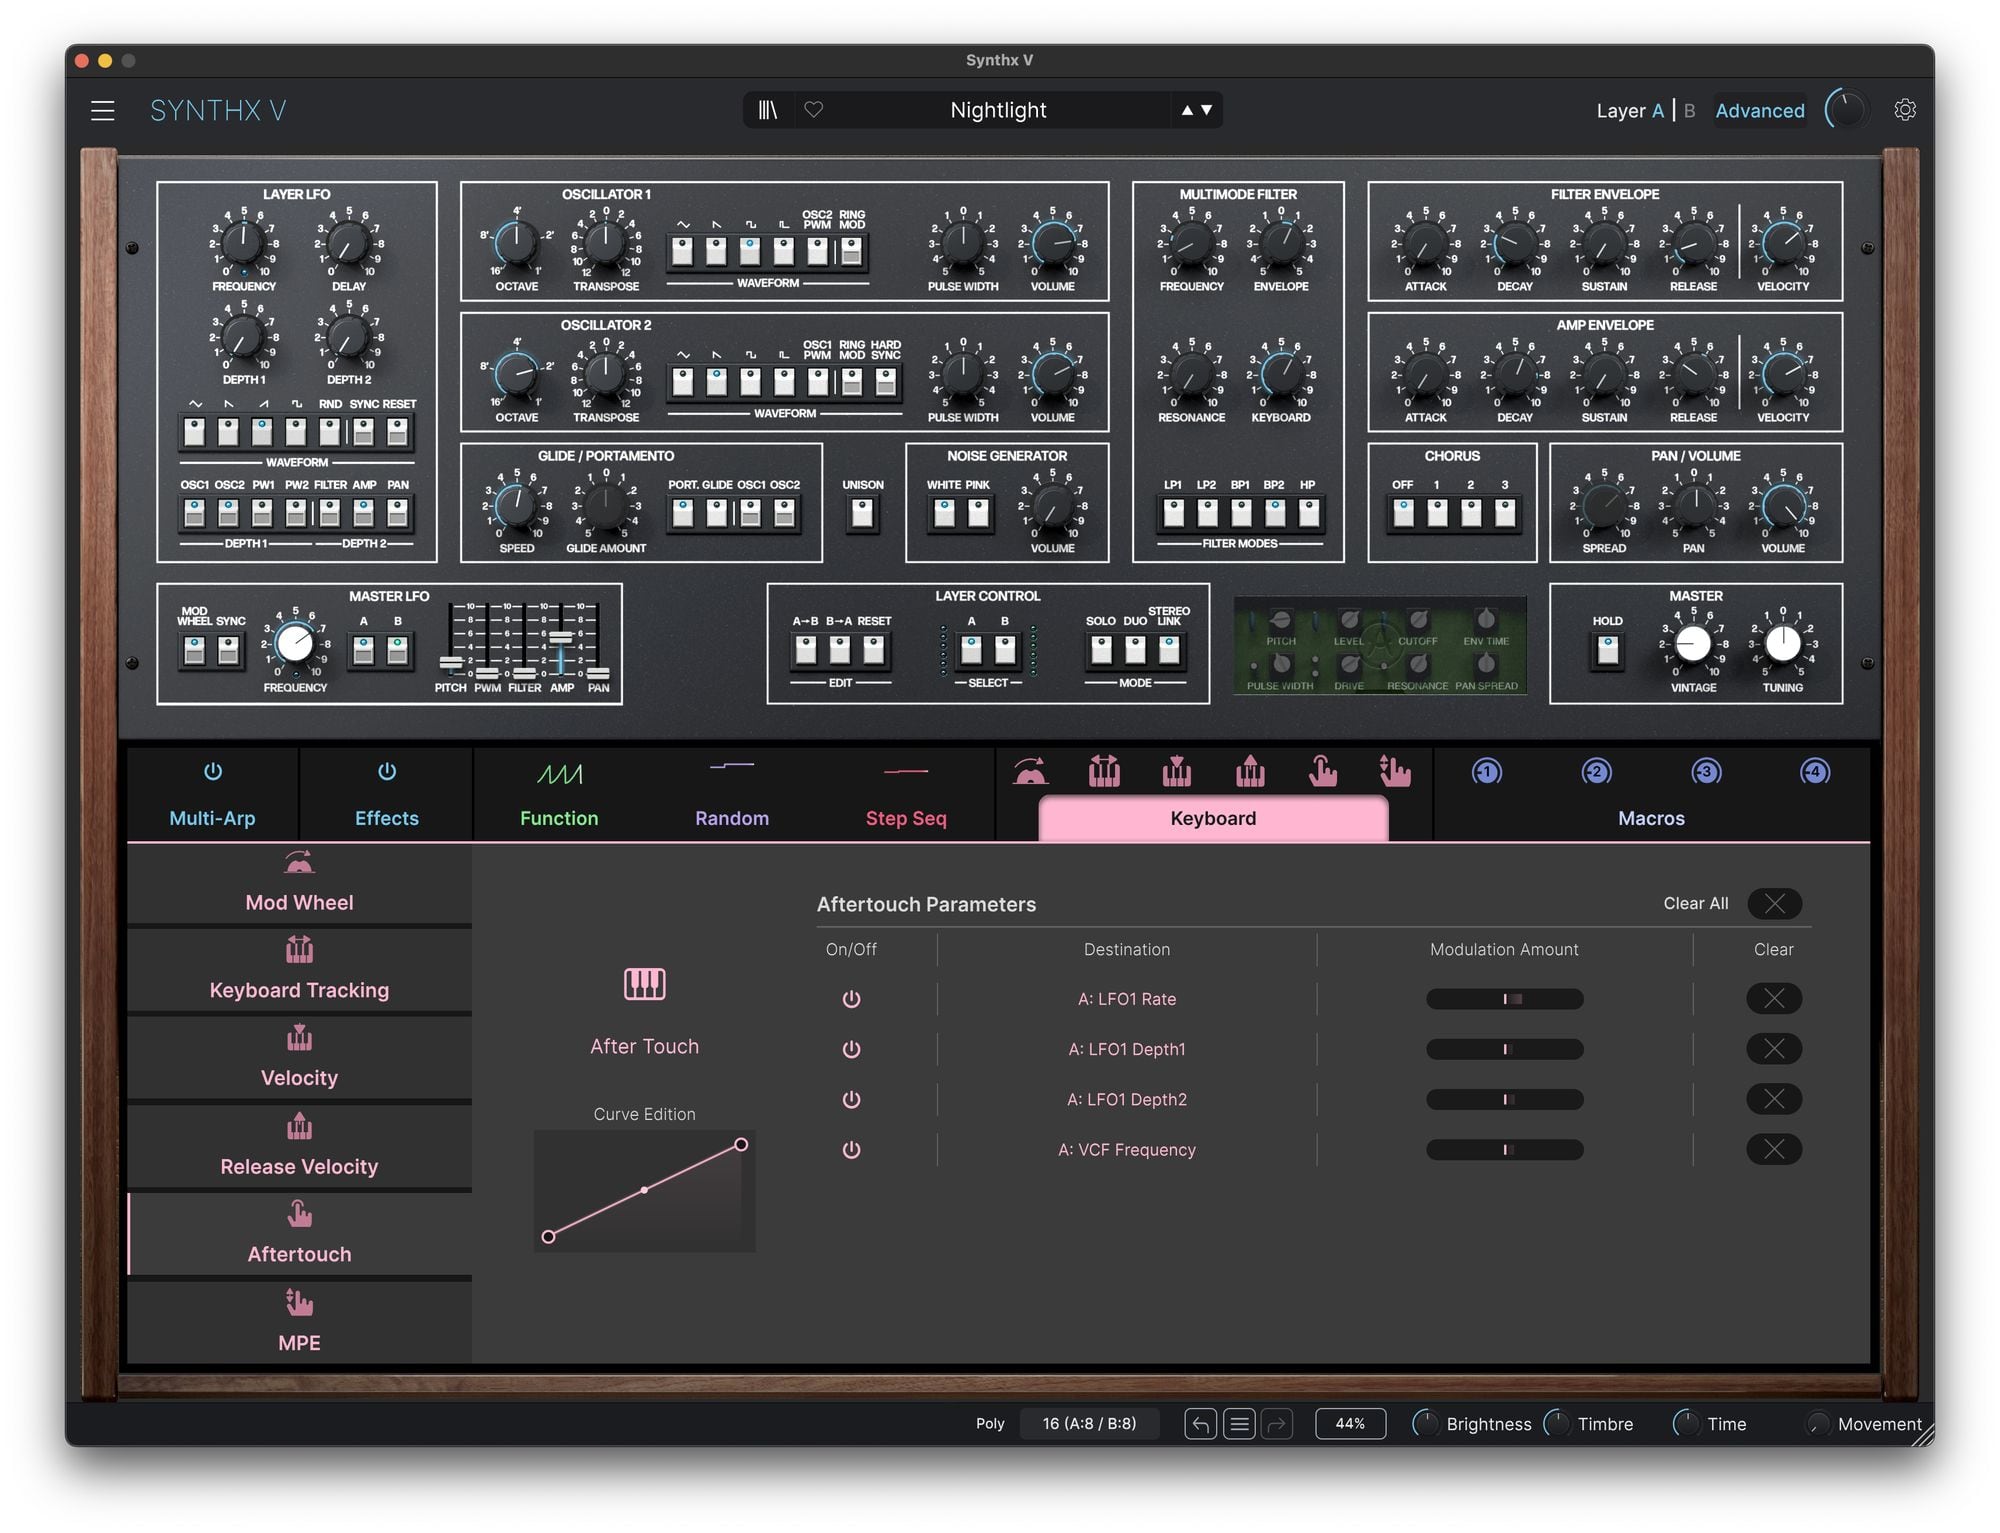Toggle the Master Hold switch
The height and width of the screenshot is (1533, 2000).
click(x=1607, y=651)
